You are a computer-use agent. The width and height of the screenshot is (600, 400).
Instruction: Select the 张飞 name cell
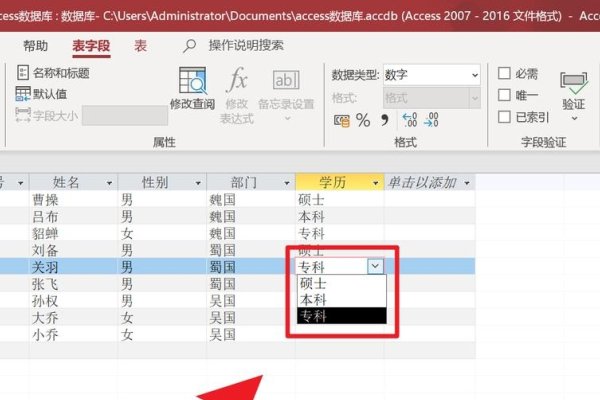(x=73, y=284)
